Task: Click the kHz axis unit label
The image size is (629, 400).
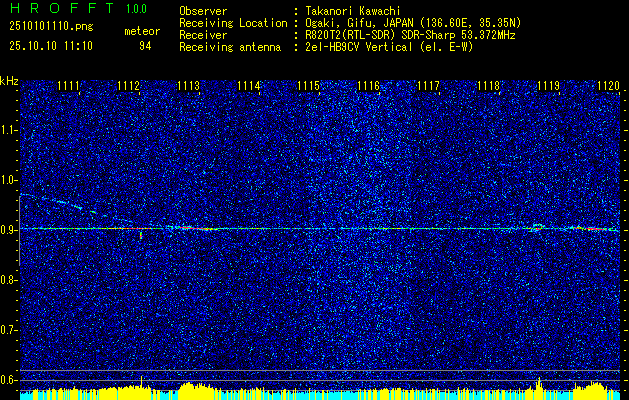Action: [9, 81]
